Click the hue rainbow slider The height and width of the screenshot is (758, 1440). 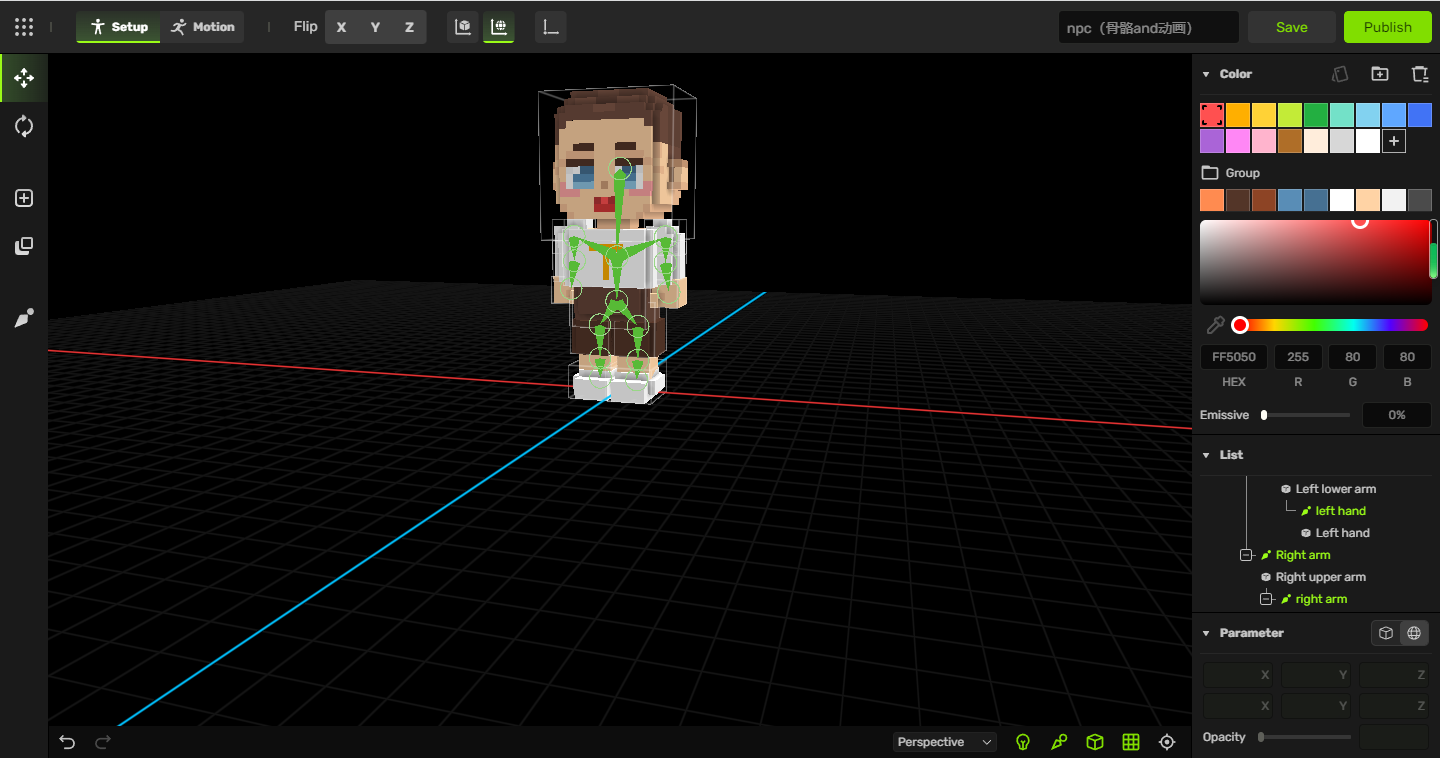tap(1334, 325)
